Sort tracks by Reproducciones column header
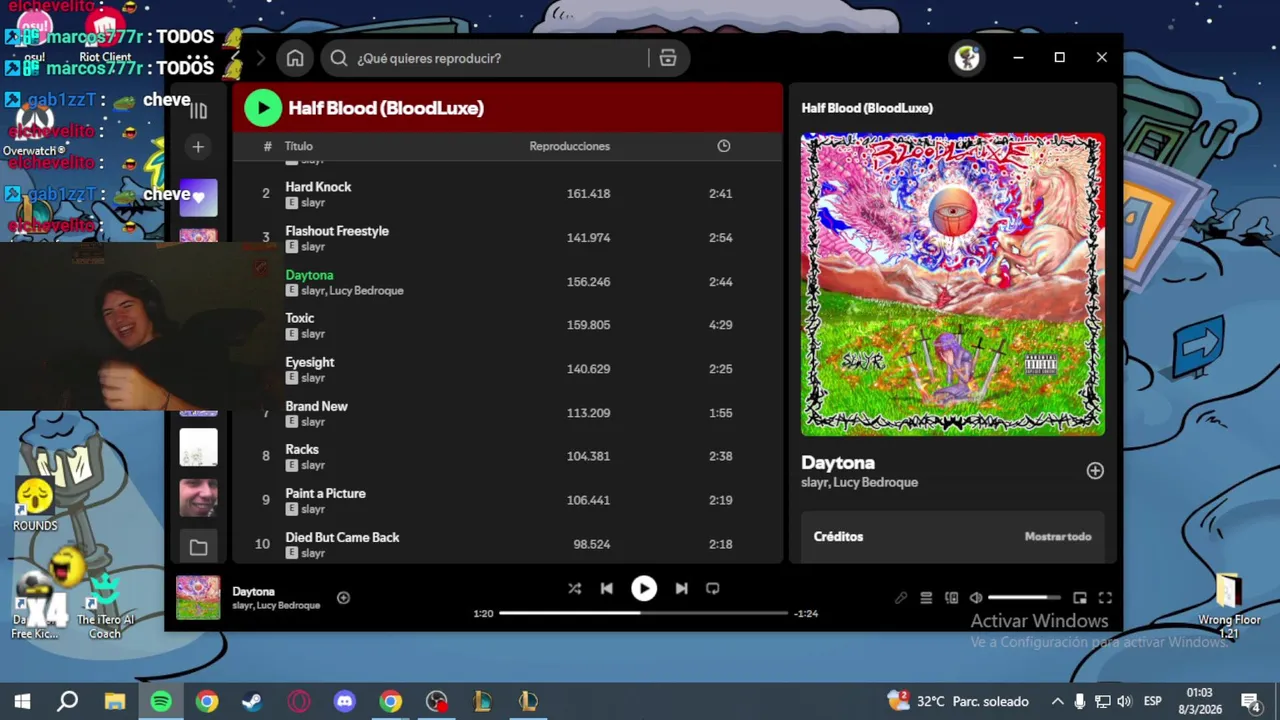1280x720 pixels. [569, 146]
